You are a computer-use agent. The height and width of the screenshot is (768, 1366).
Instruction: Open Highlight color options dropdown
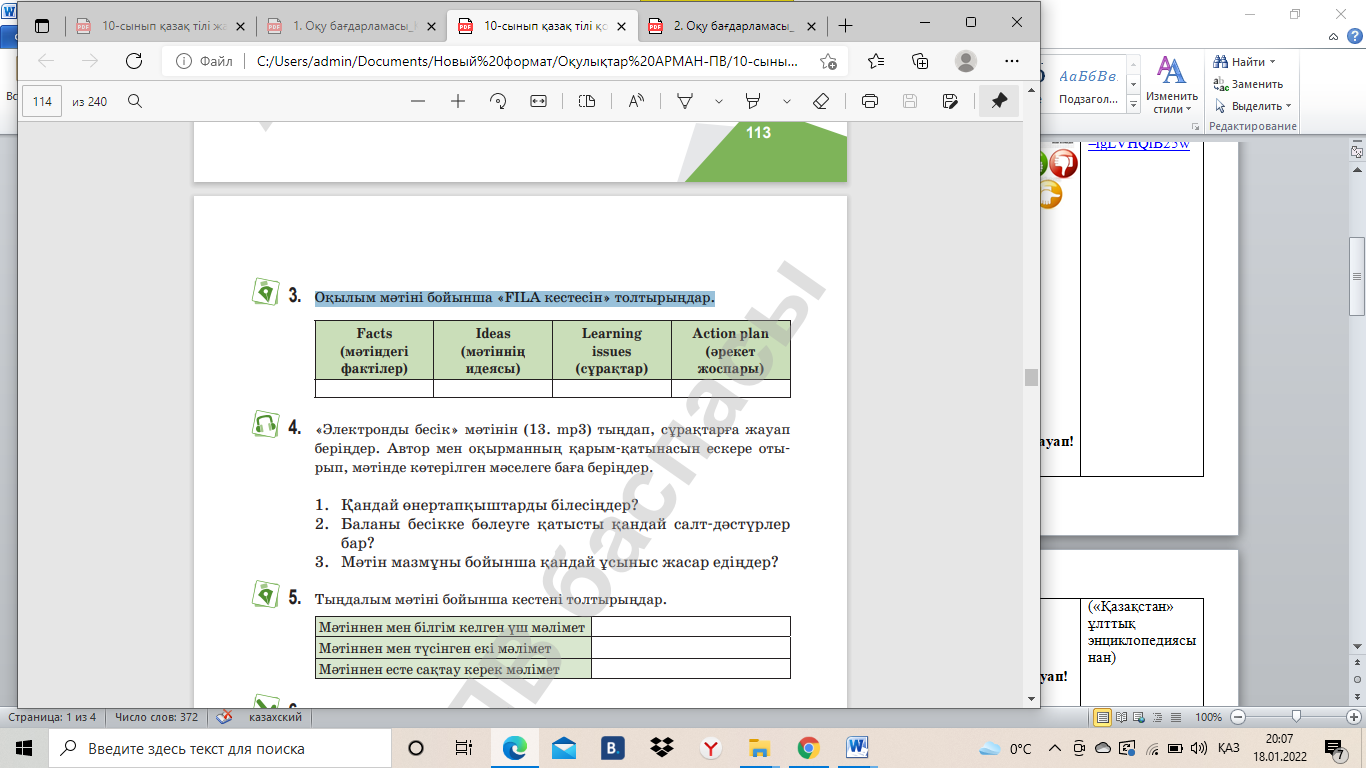coord(786,101)
